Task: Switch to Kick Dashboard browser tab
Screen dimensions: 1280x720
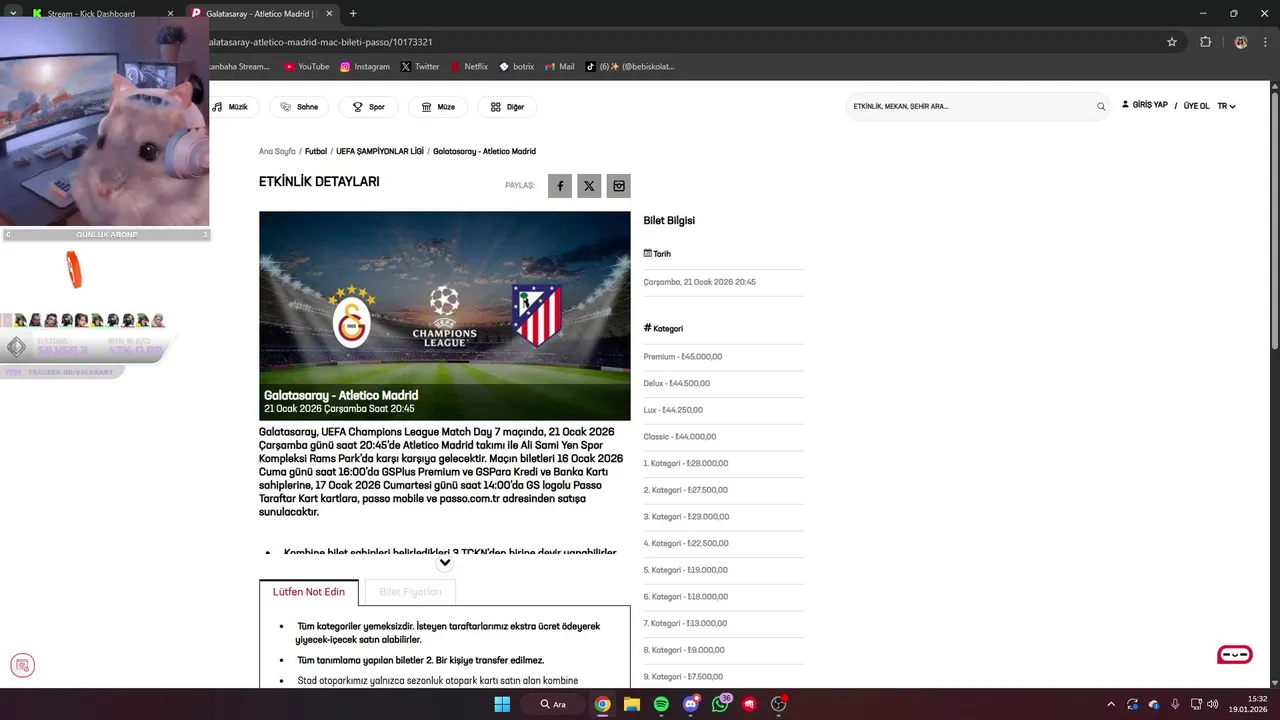Action: 100,14
